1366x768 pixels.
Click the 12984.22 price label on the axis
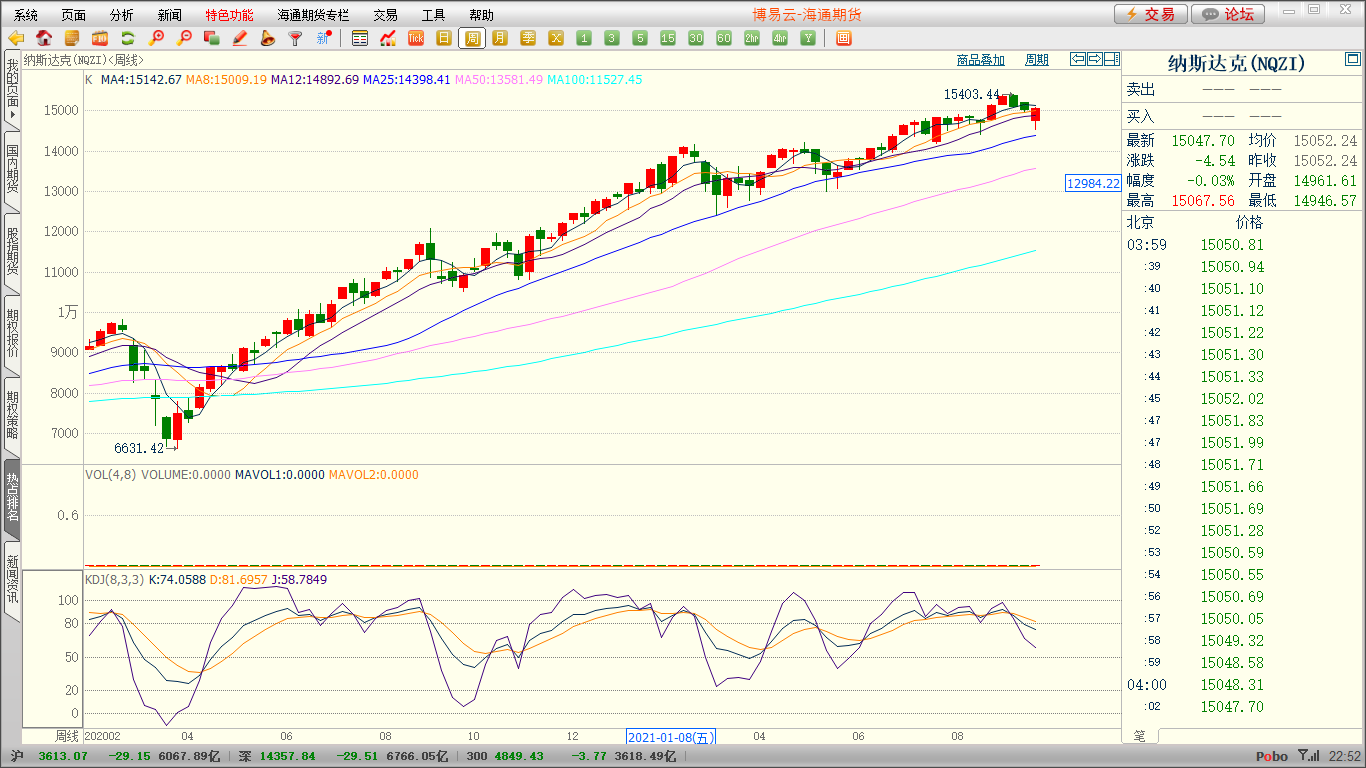pyautogui.click(x=1093, y=184)
